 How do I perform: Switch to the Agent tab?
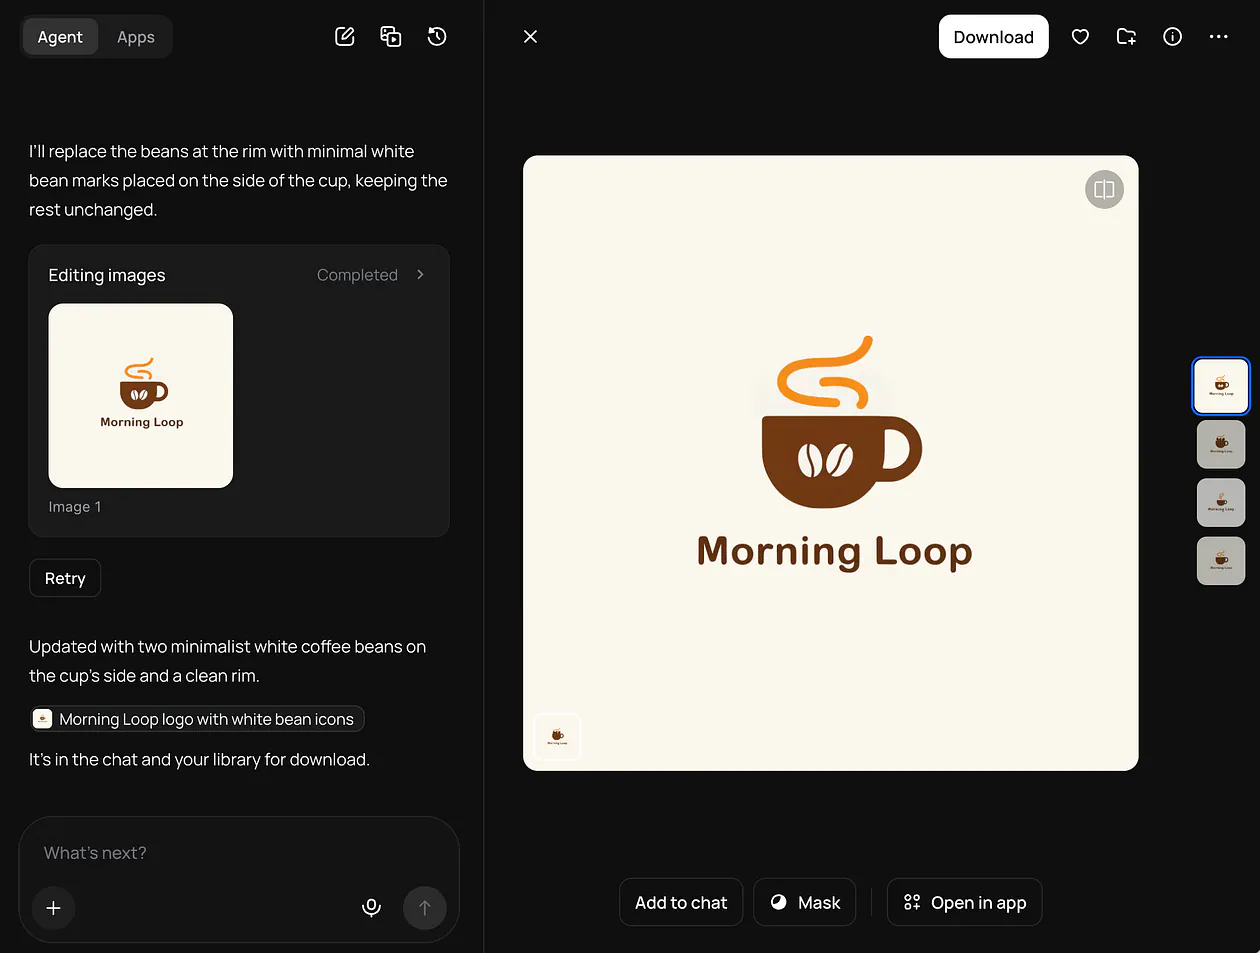60,37
